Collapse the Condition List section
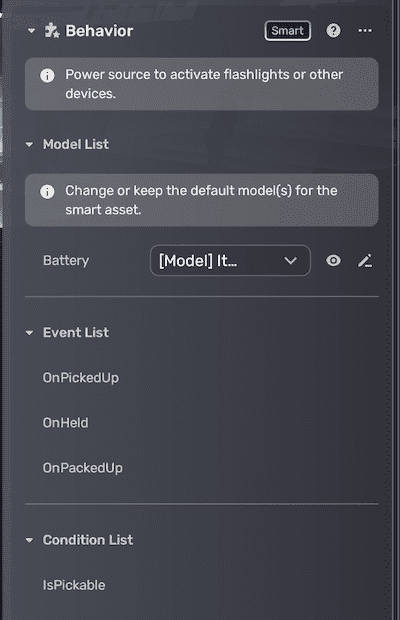The height and width of the screenshot is (620, 400). pos(29,540)
